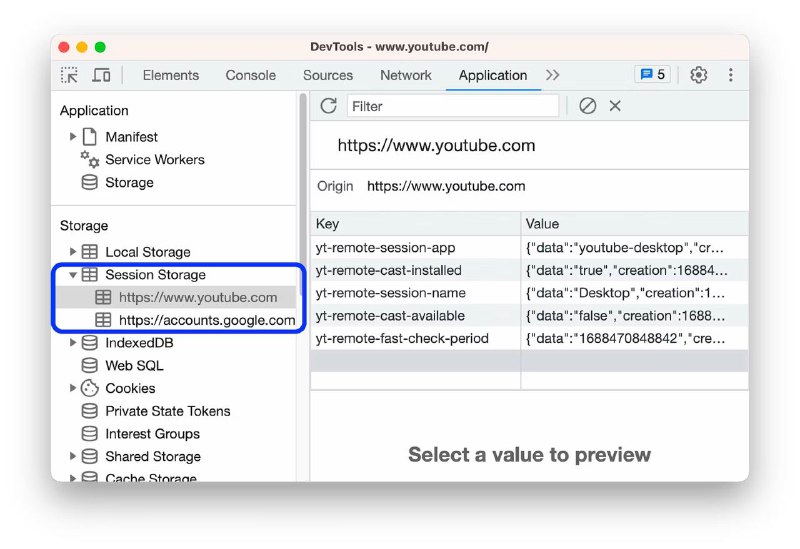Viewport: 800px width, 549px height.
Task: Click the refresh storage icon
Action: click(x=329, y=106)
